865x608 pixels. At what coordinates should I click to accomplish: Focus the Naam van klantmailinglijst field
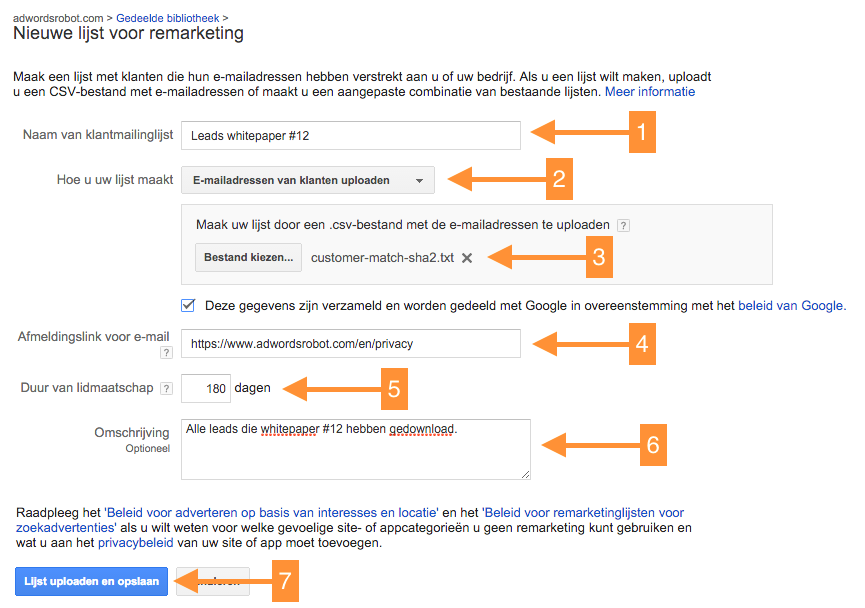(x=350, y=135)
